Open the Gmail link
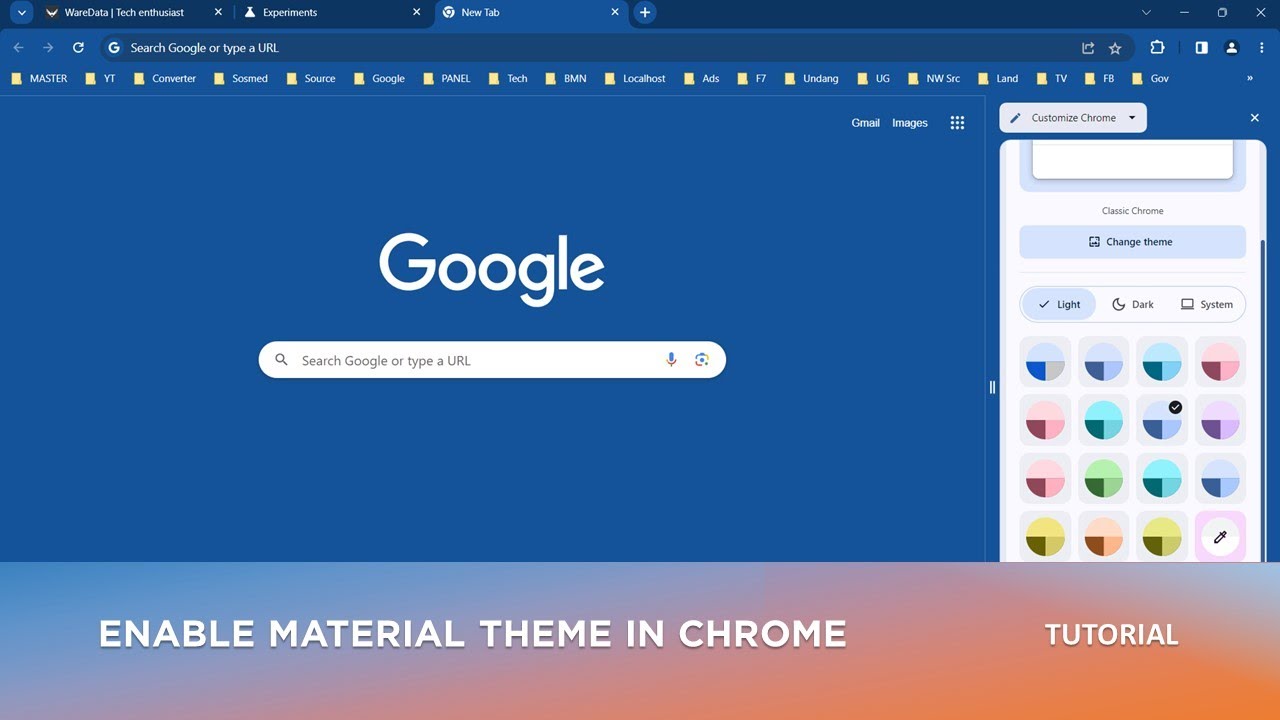 coord(865,123)
